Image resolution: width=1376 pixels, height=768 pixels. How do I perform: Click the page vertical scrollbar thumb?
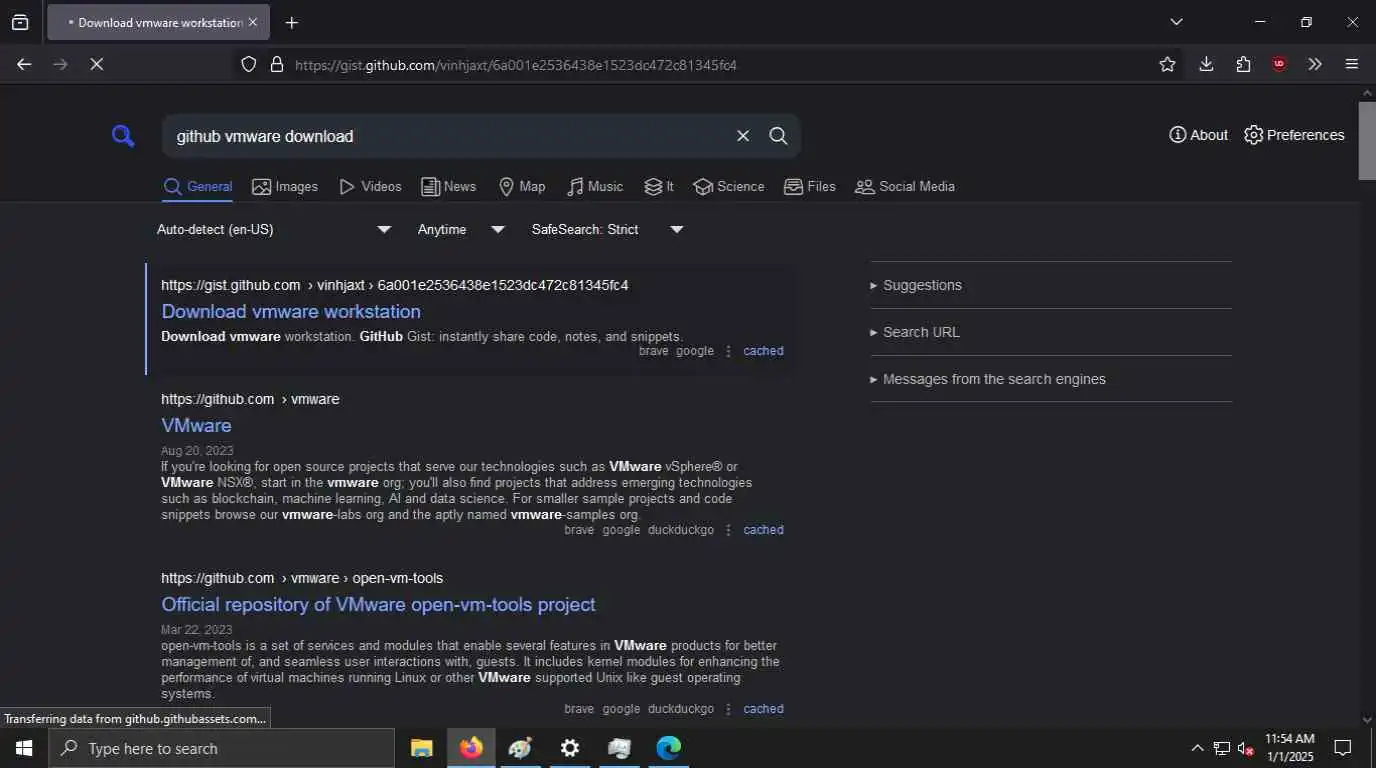[1367, 140]
